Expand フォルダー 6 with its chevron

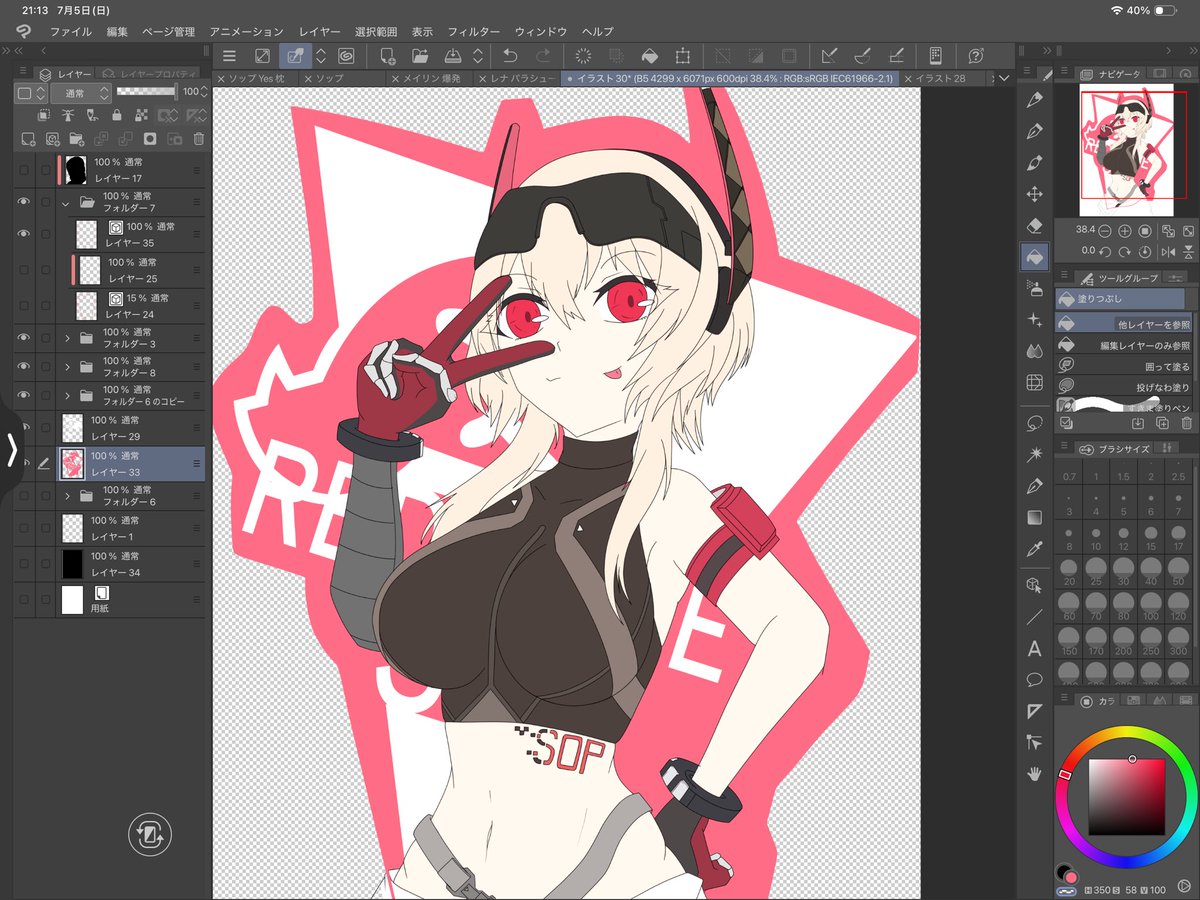67,496
